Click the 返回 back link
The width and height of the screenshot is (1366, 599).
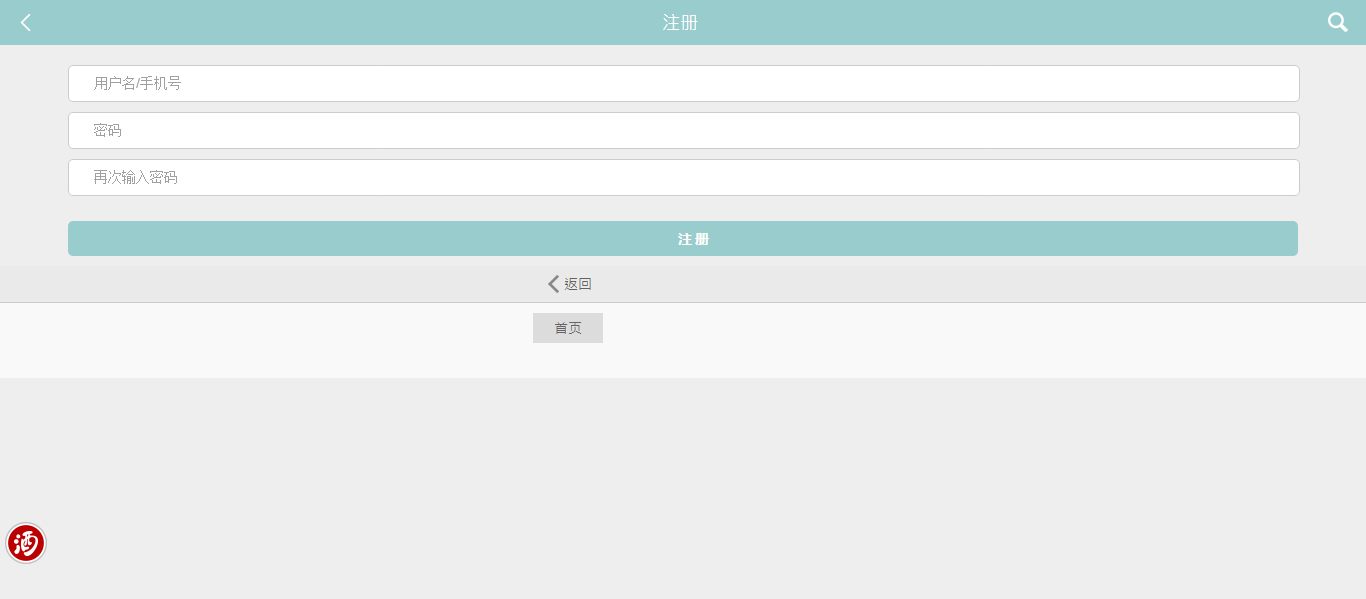[x=570, y=284]
